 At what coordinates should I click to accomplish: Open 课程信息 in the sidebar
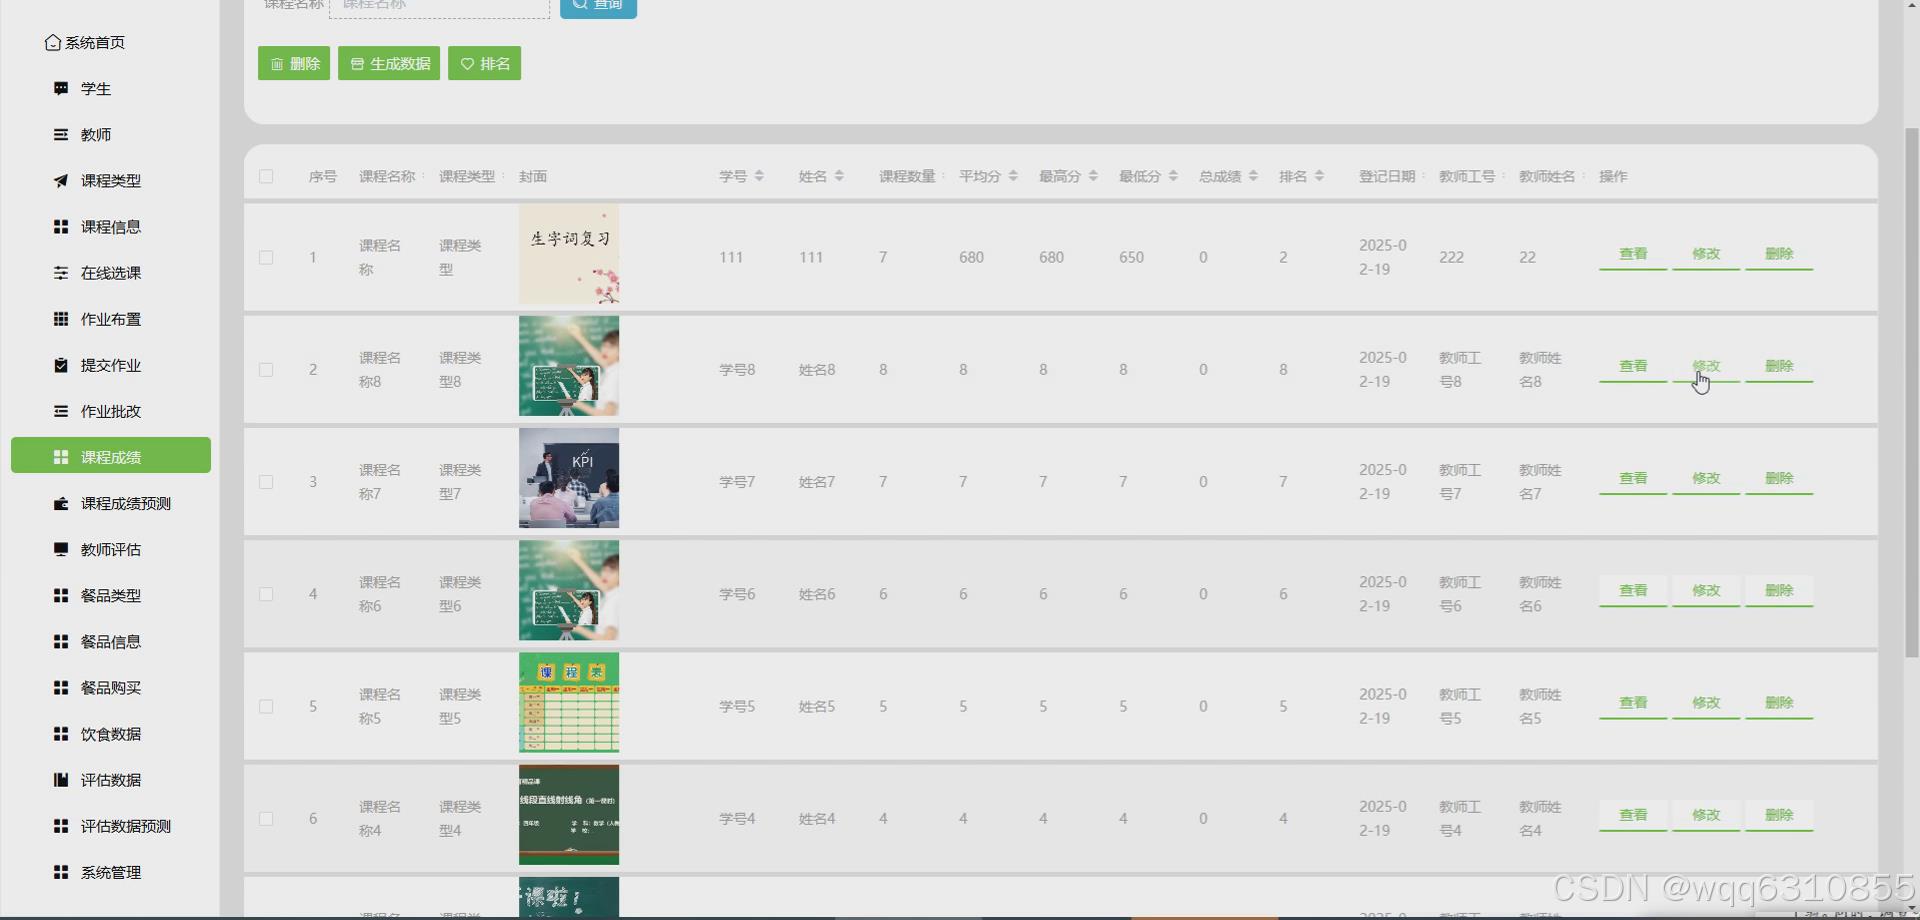click(x=111, y=226)
